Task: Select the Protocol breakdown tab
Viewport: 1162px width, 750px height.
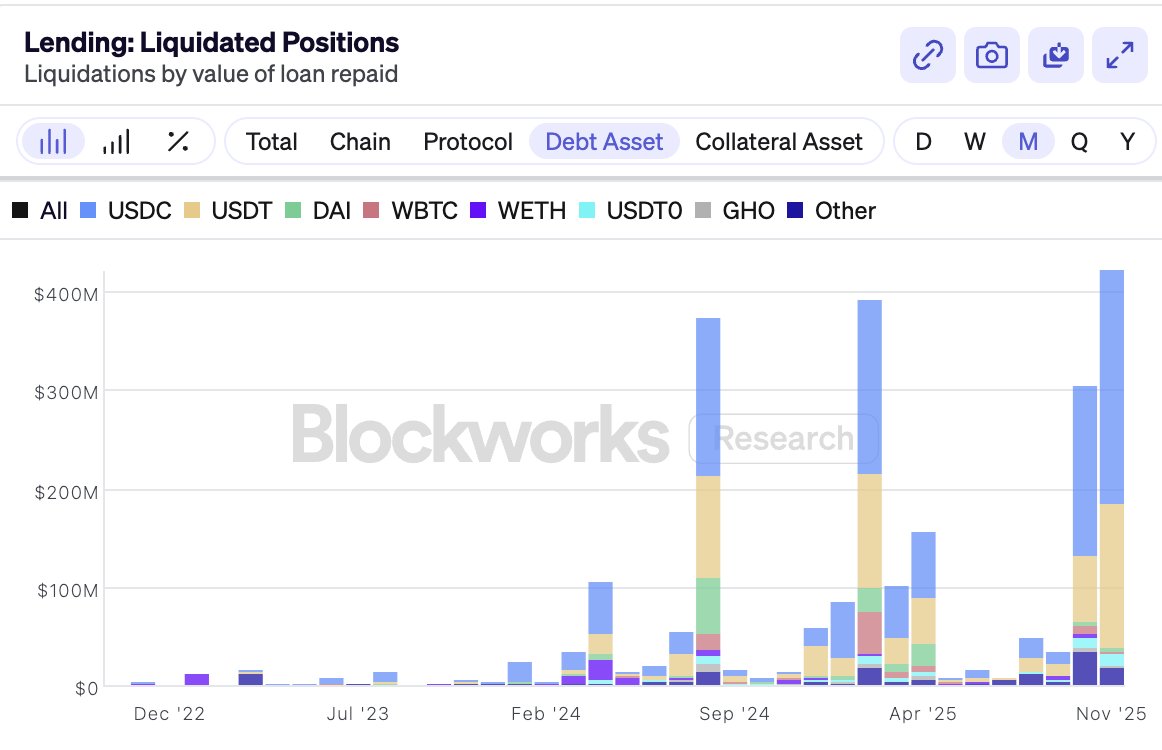Action: click(468, 142)
